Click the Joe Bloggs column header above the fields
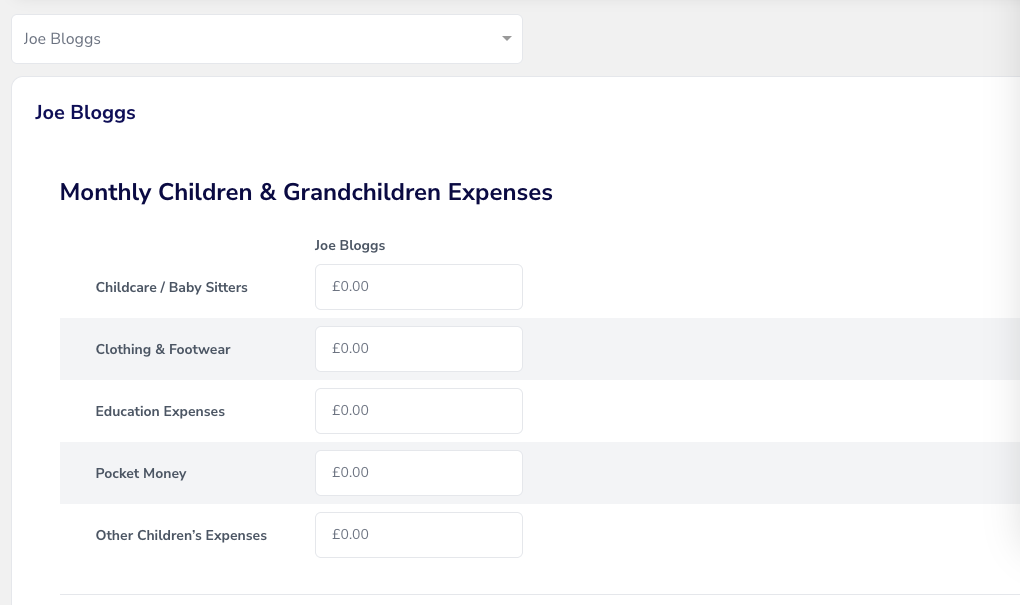The image size is (1020, 605). [350, 246]
